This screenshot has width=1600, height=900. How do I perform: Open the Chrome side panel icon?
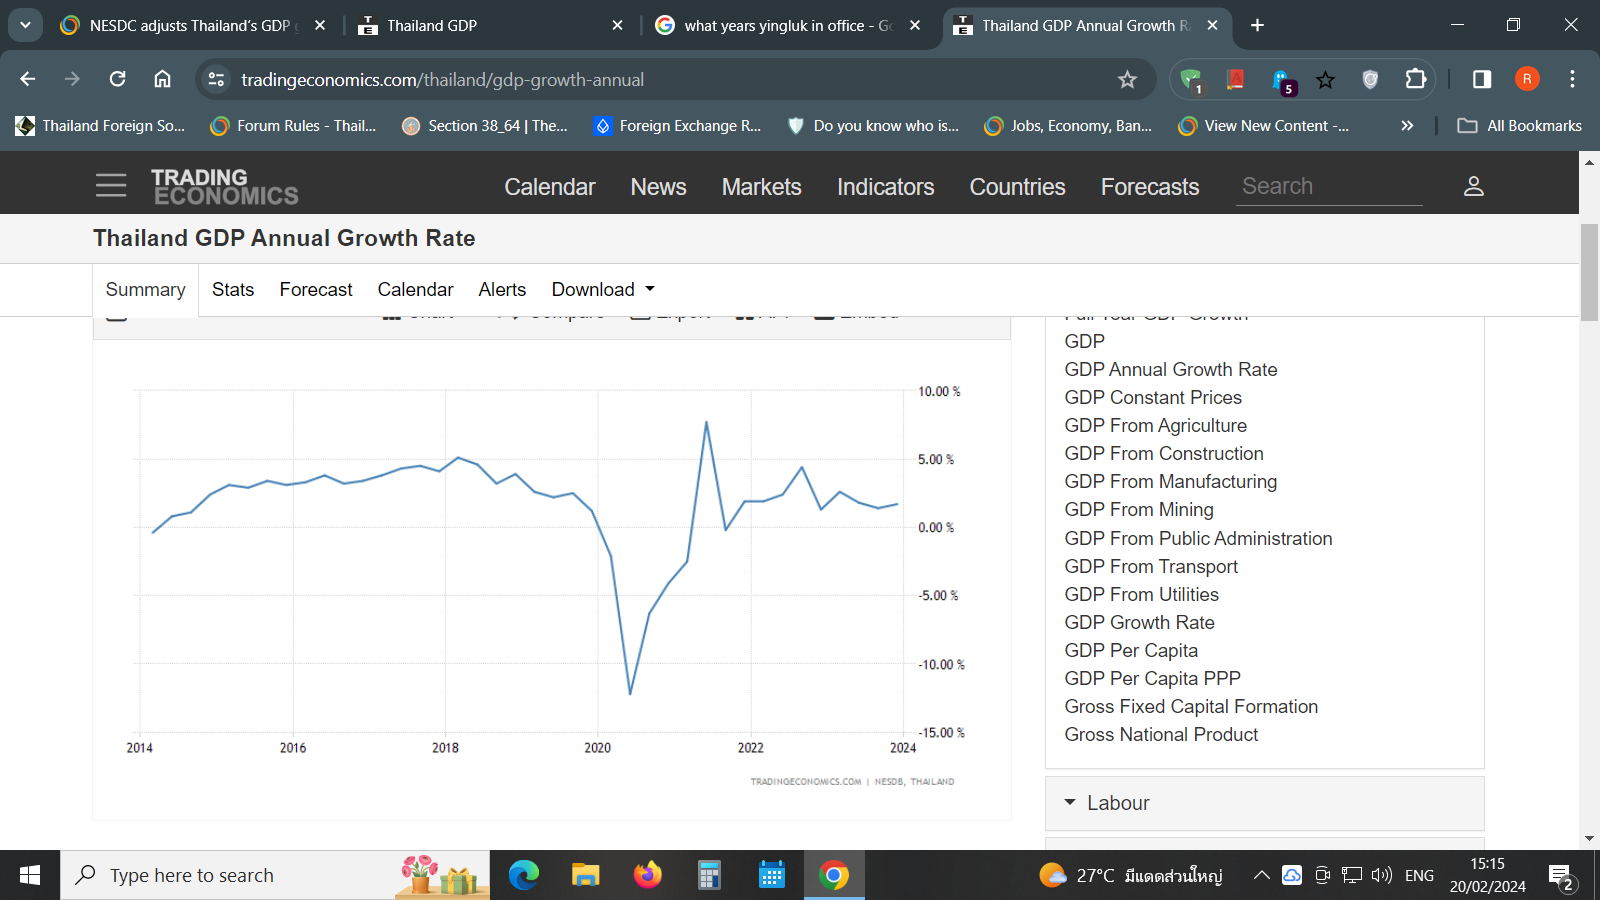tap(1482, 79)
